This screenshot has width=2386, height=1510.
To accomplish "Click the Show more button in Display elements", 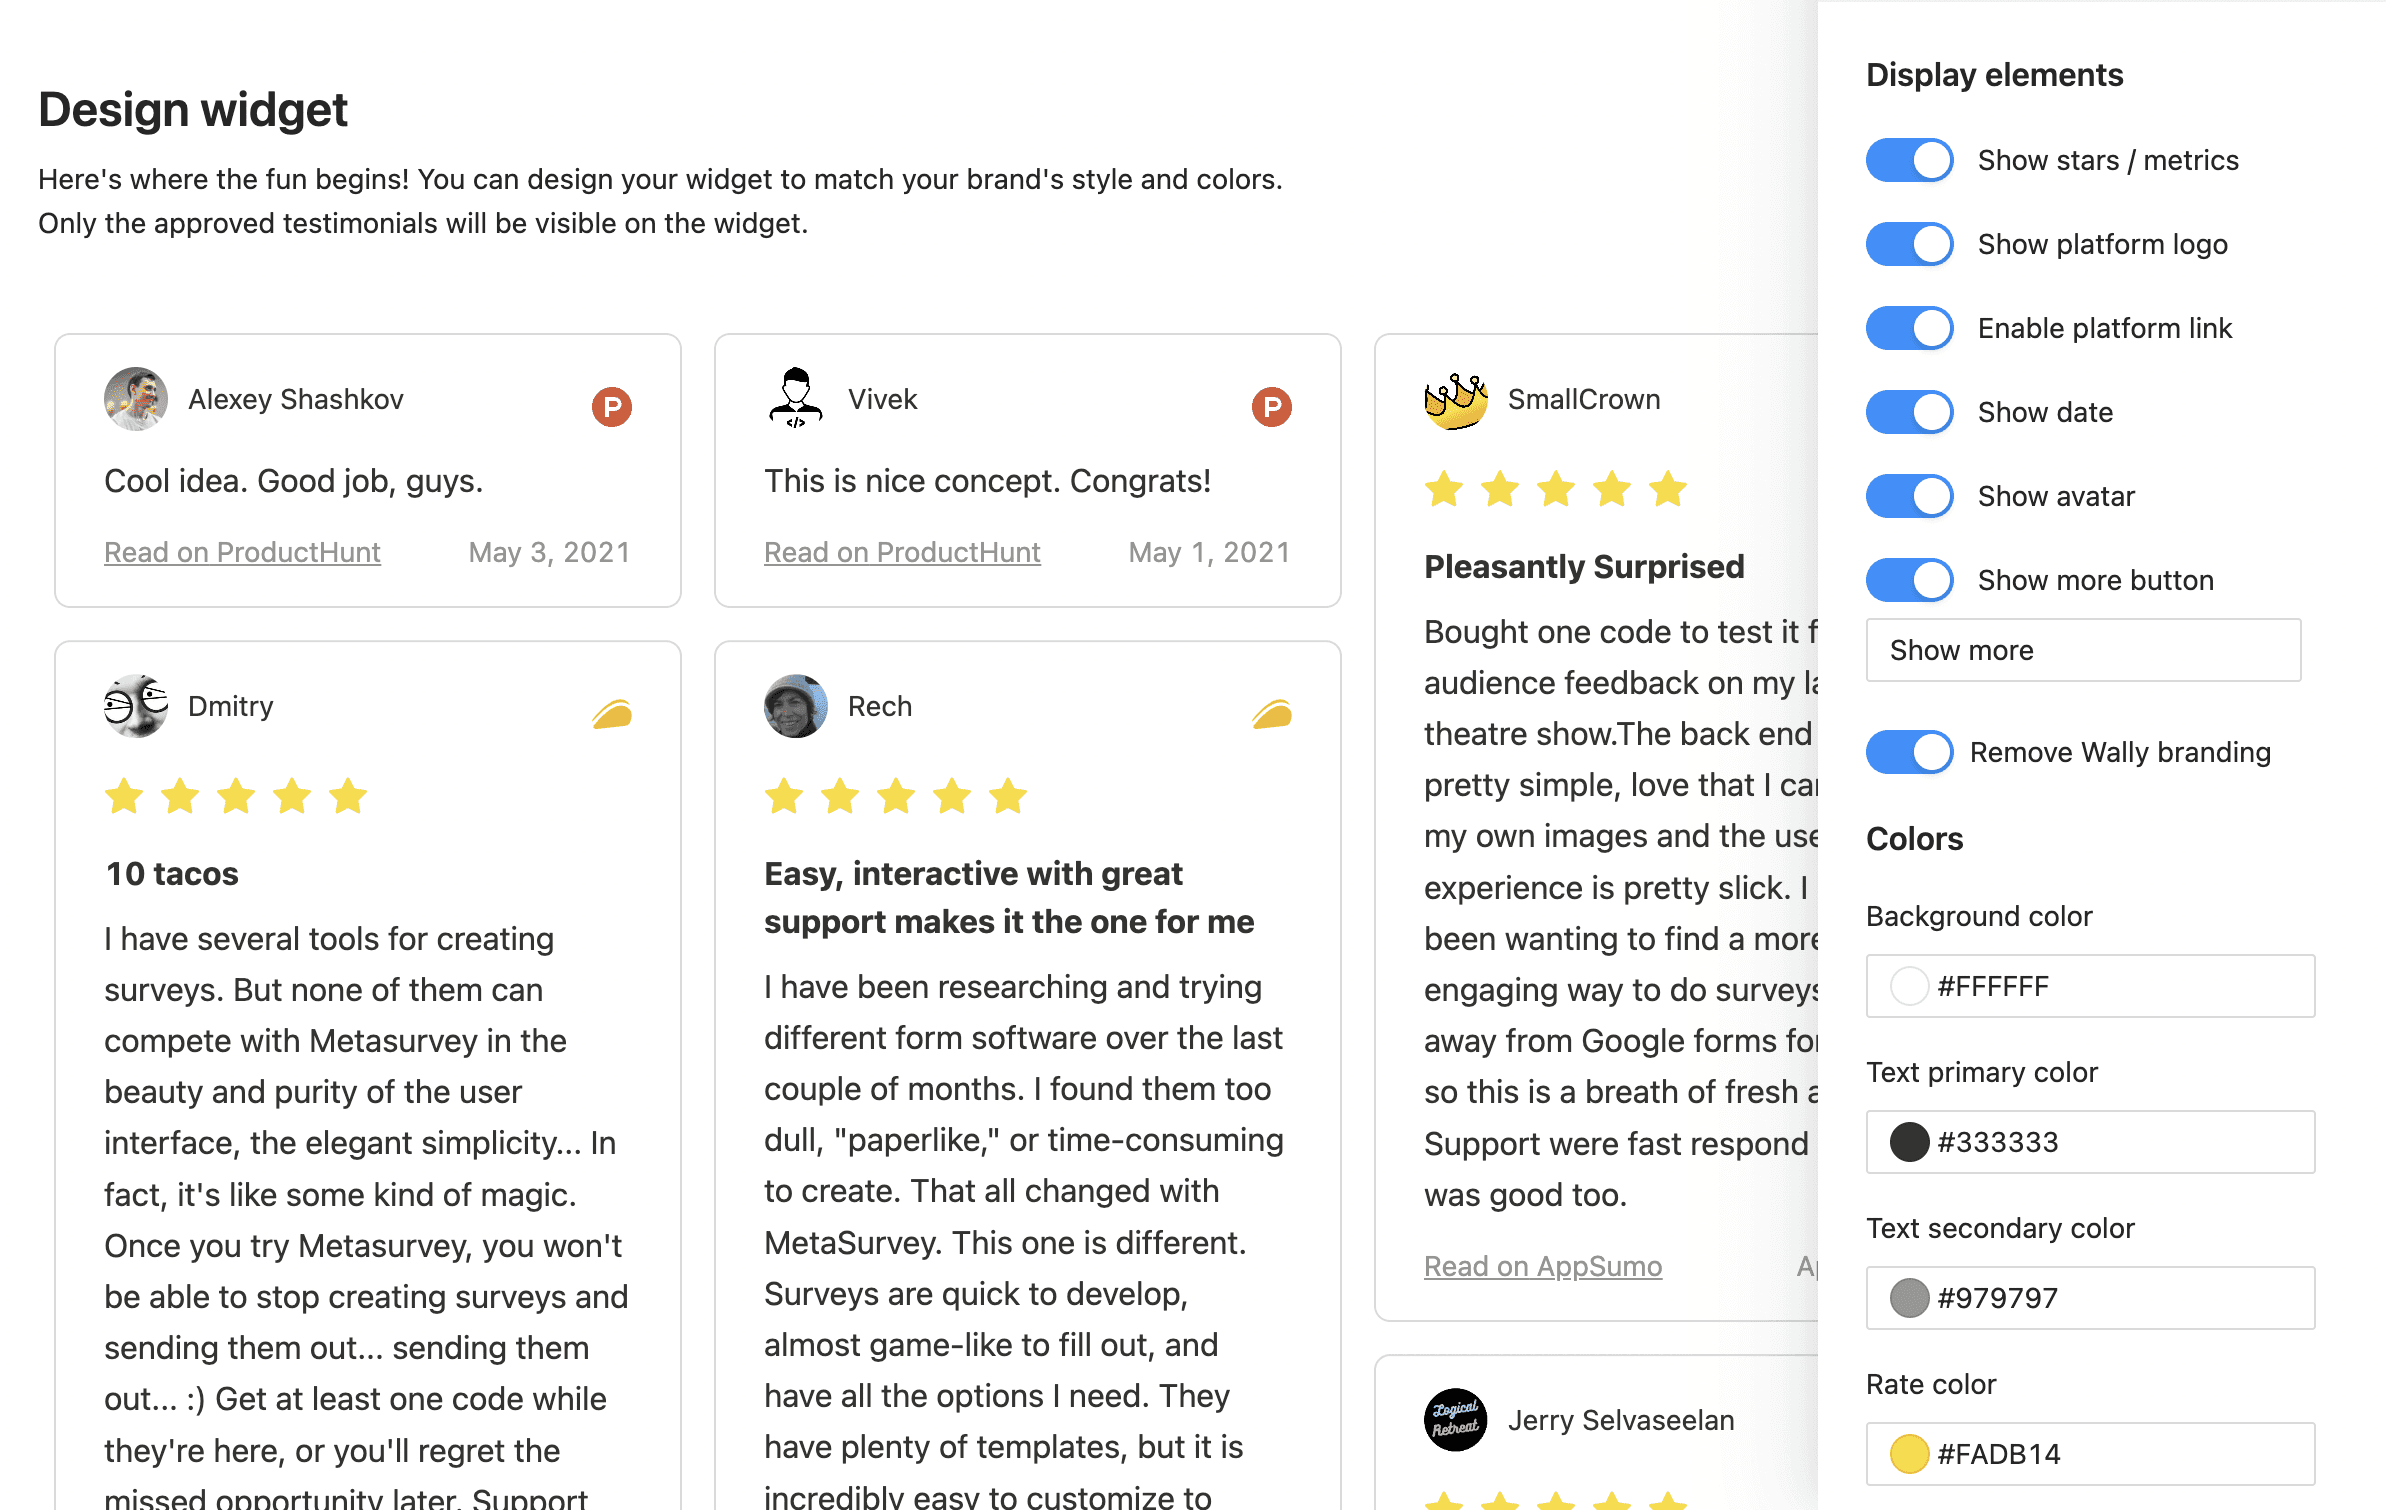I will click(1908, 581).
